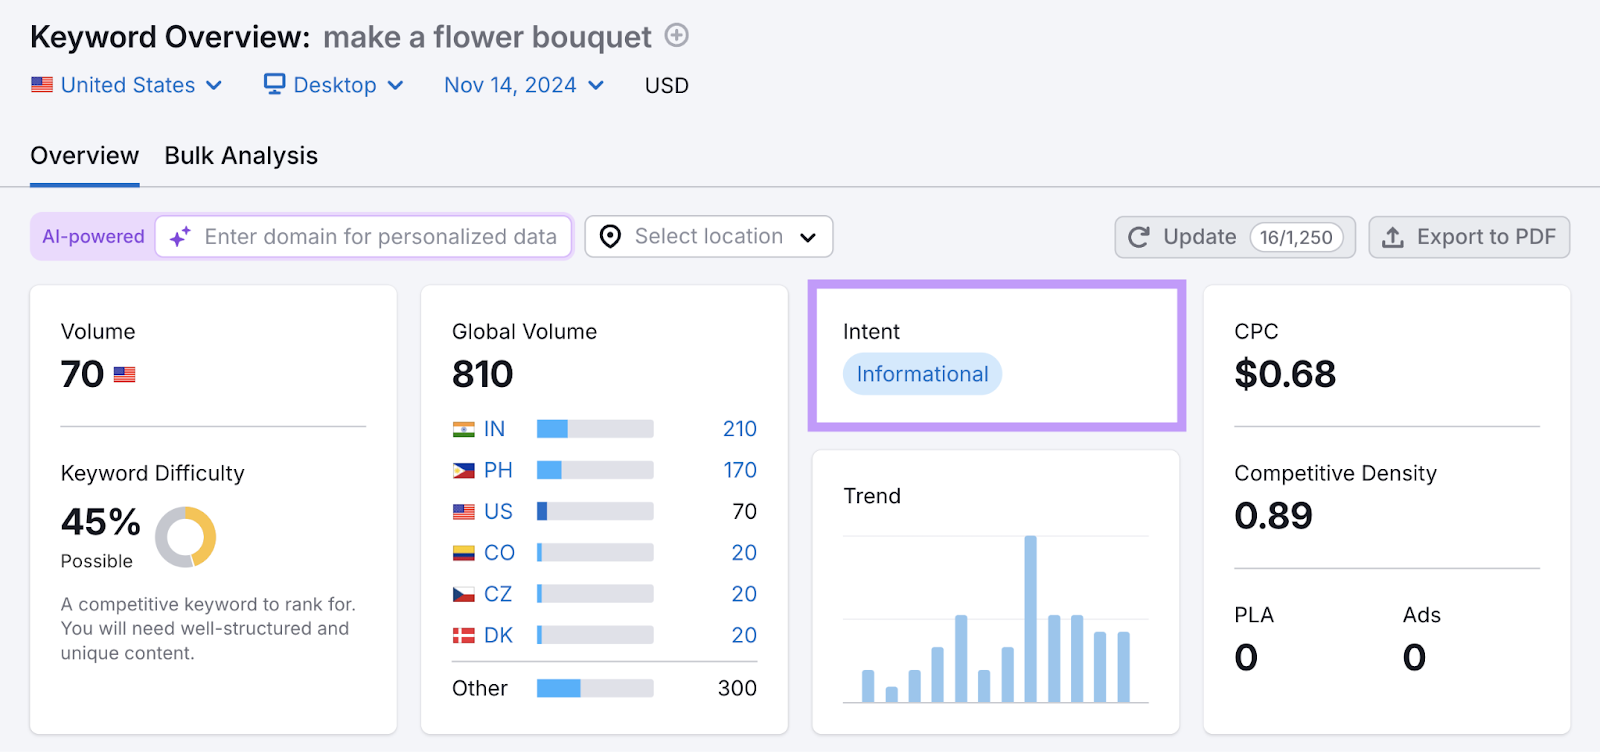The width and height of the screenshot is (1600, 752).
Task: Click the AI sparkle icon in domain field
Action: pyautogui.click(x=180, y=237)
